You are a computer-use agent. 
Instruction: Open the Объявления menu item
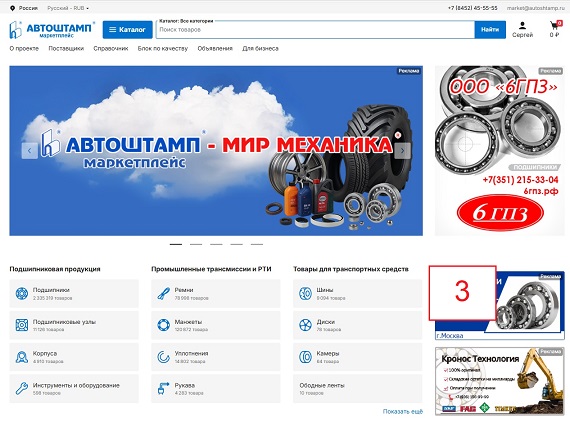point(215,48)
